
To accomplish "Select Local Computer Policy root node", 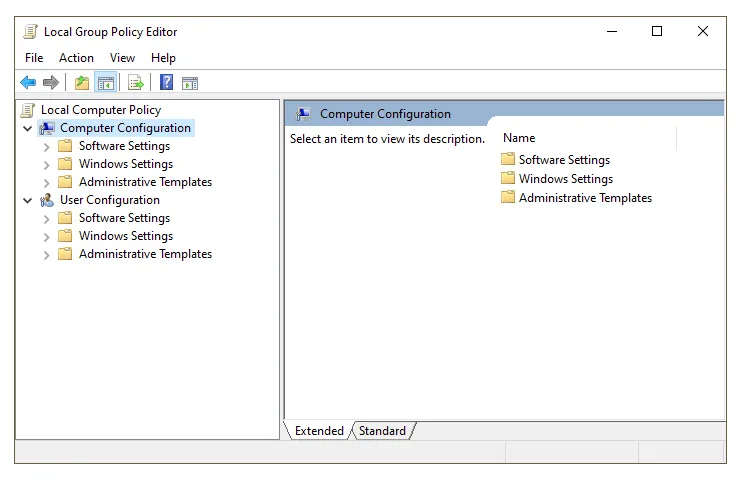I will coord(101,110).
